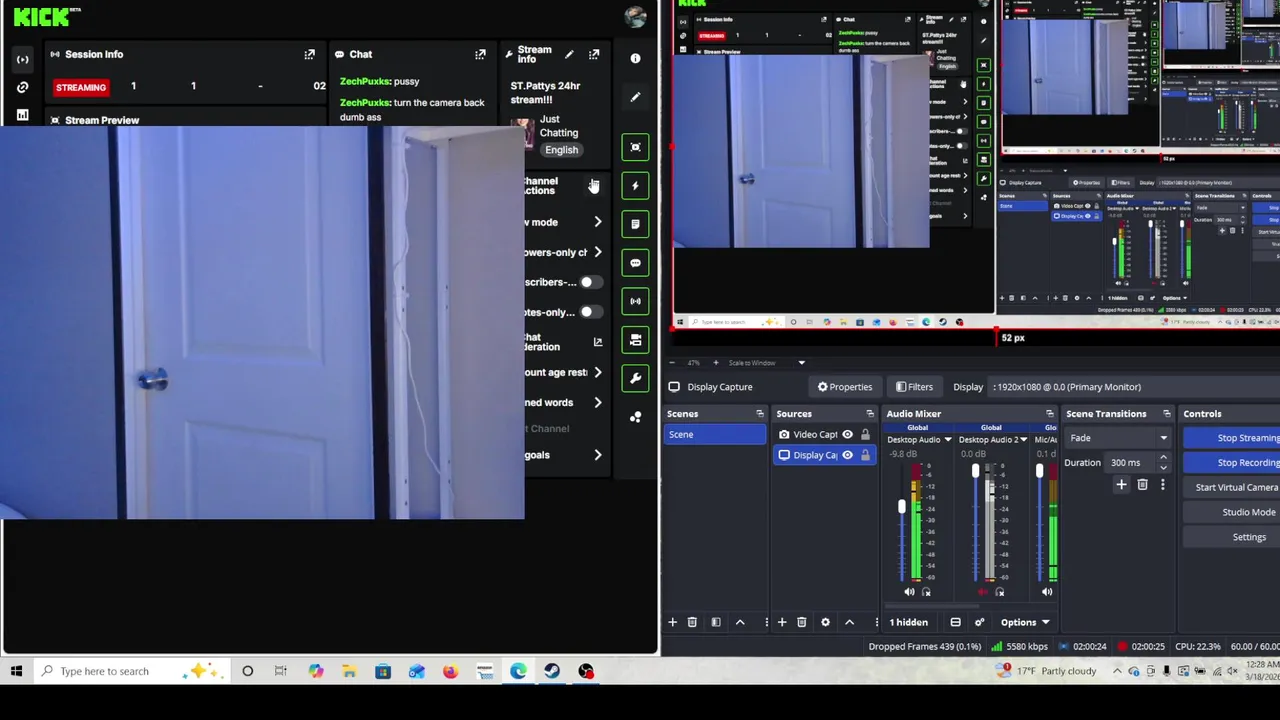Viewport: 1280px width, 720px height.
Task: Mute the Mic/Aux speaker icon
Action: (1047, 592)
